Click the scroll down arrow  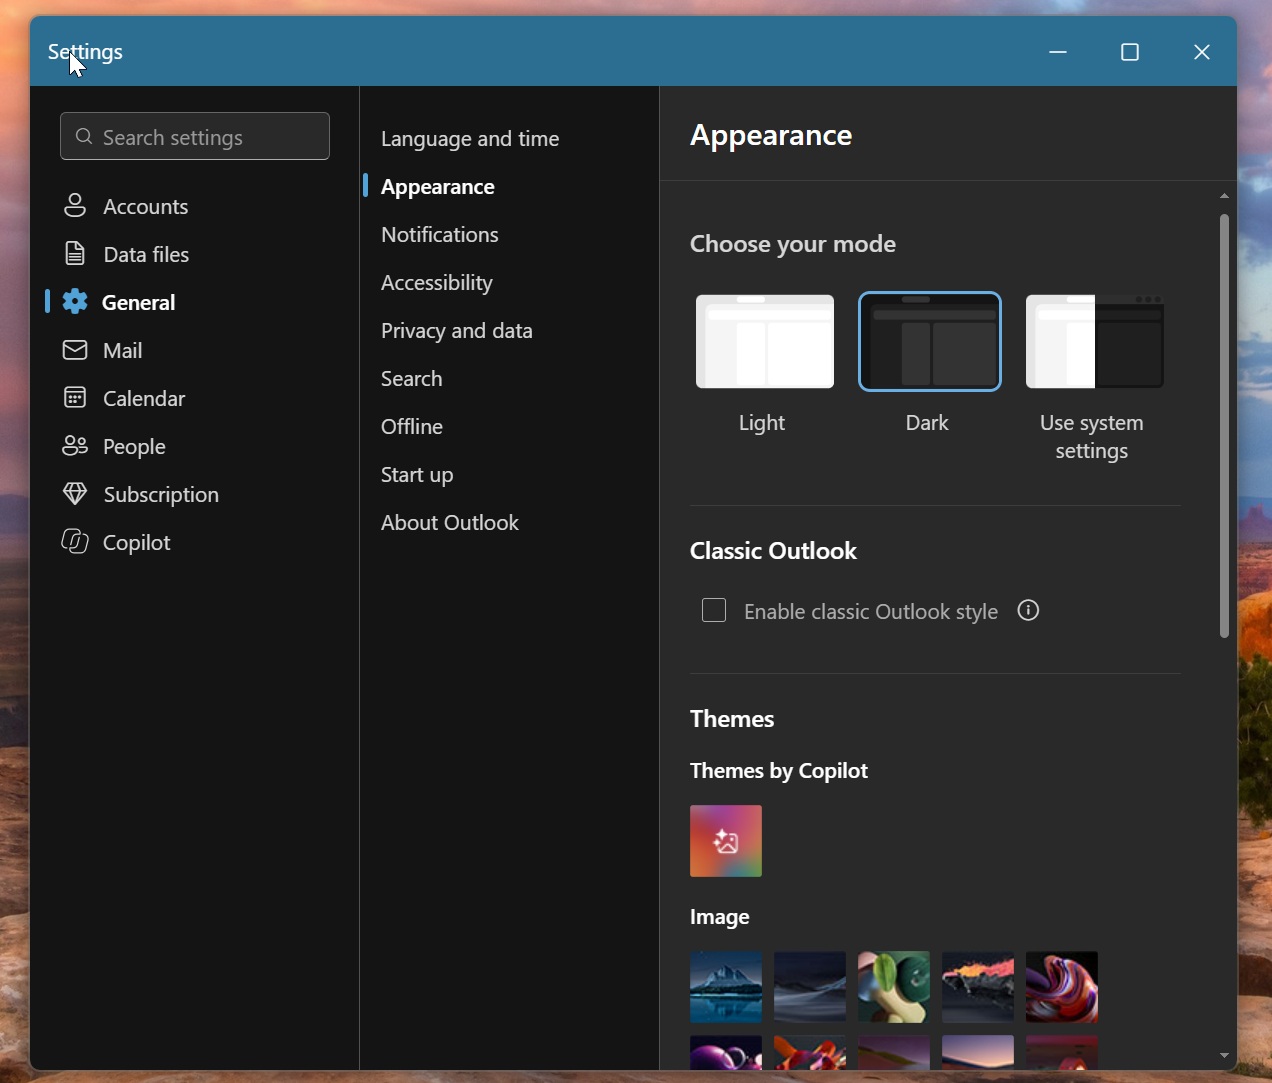1225,1056
